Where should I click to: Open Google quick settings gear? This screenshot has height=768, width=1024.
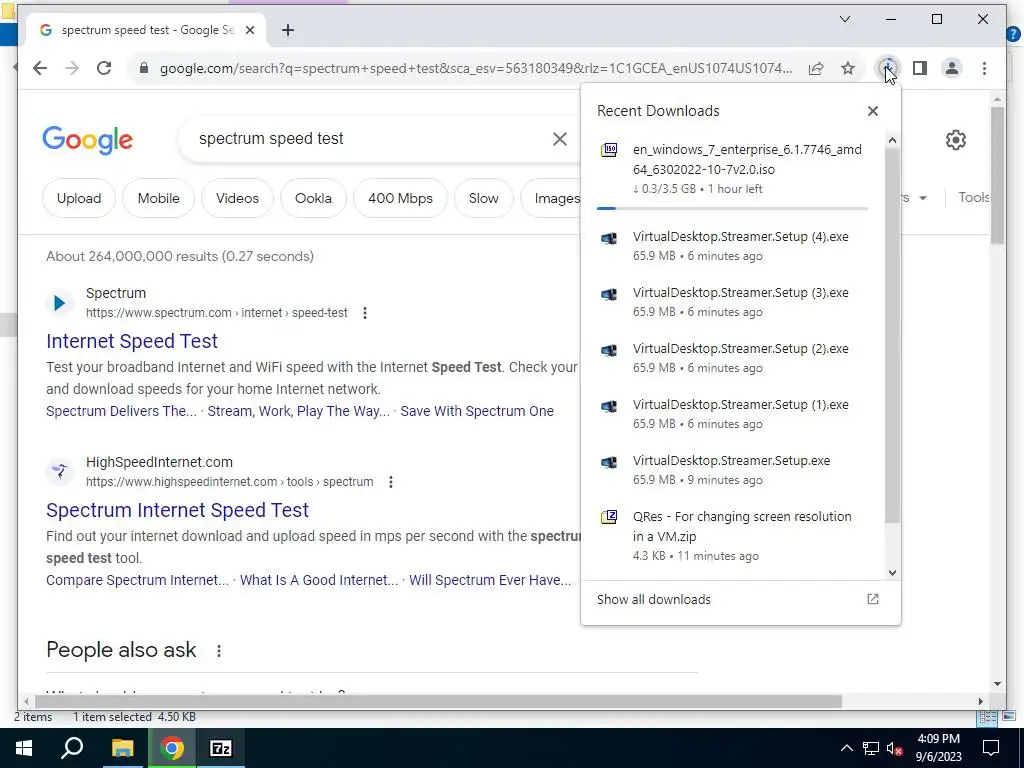pos(955,139)
